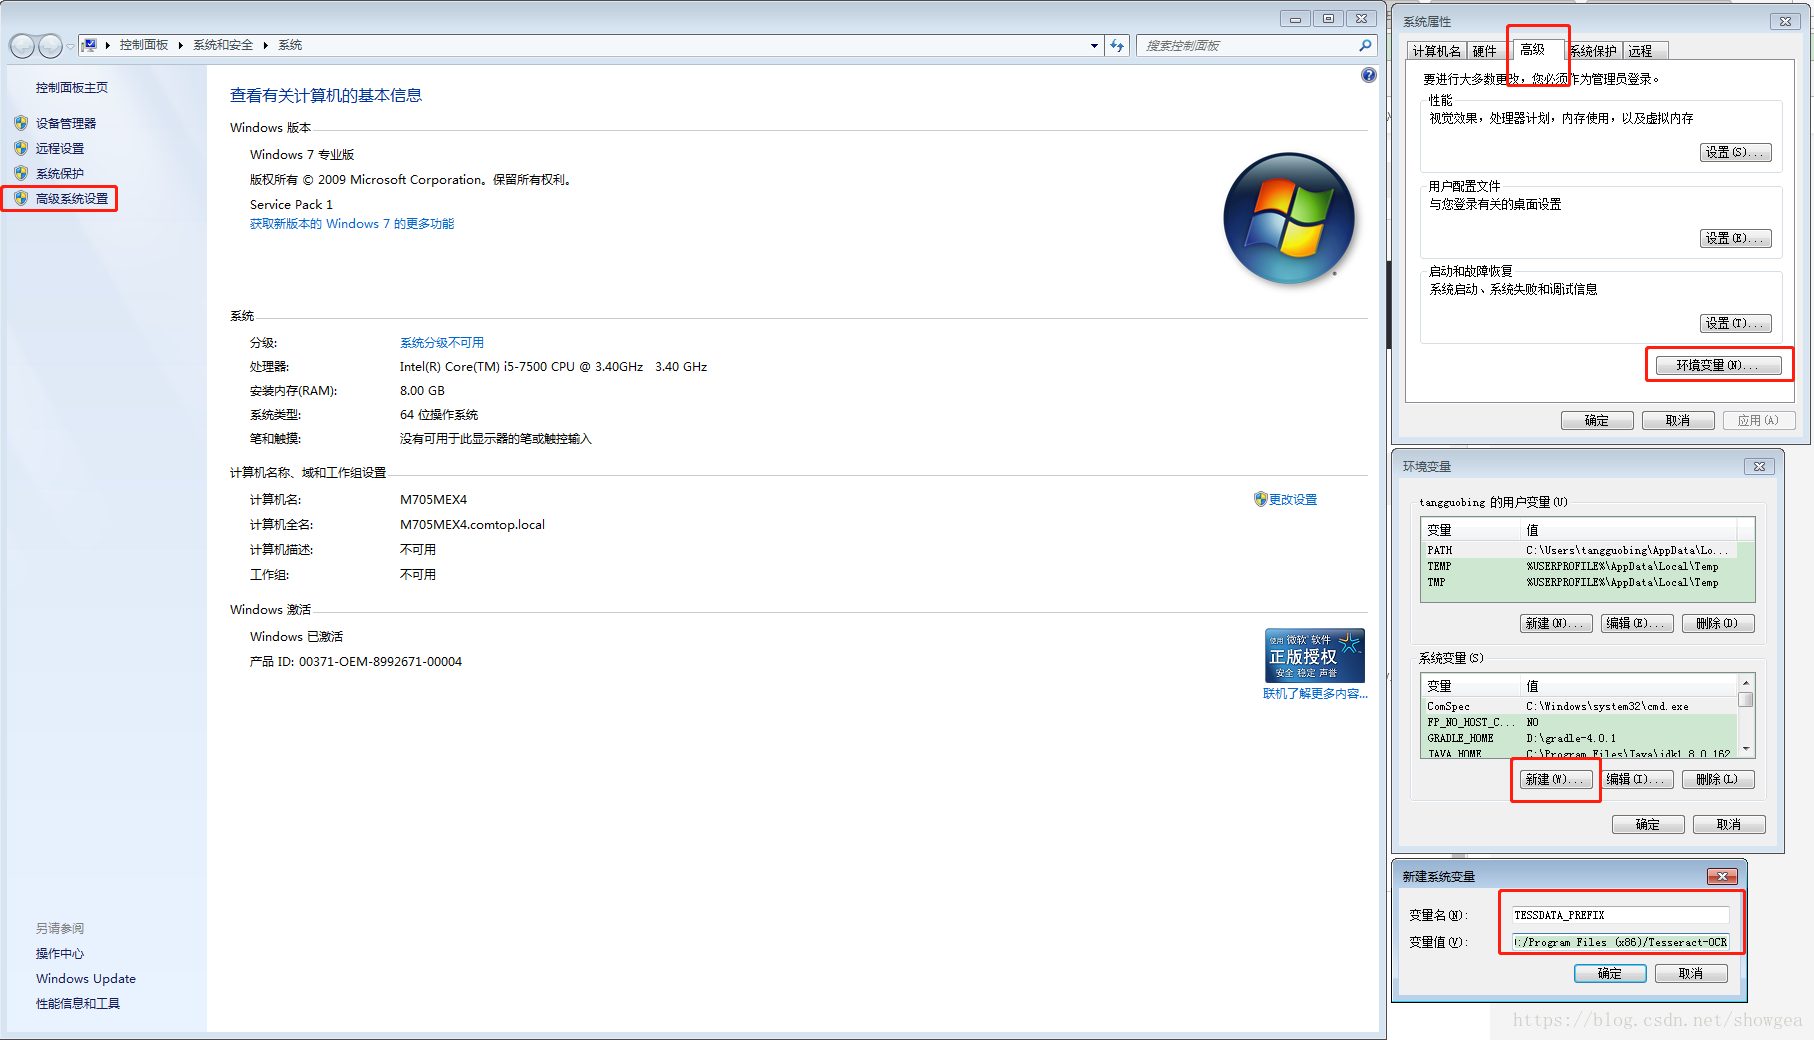1814x1040 pixels.
Task: Expand the 系统和安全 breadcrumb arrow
Action: [266, 45]
